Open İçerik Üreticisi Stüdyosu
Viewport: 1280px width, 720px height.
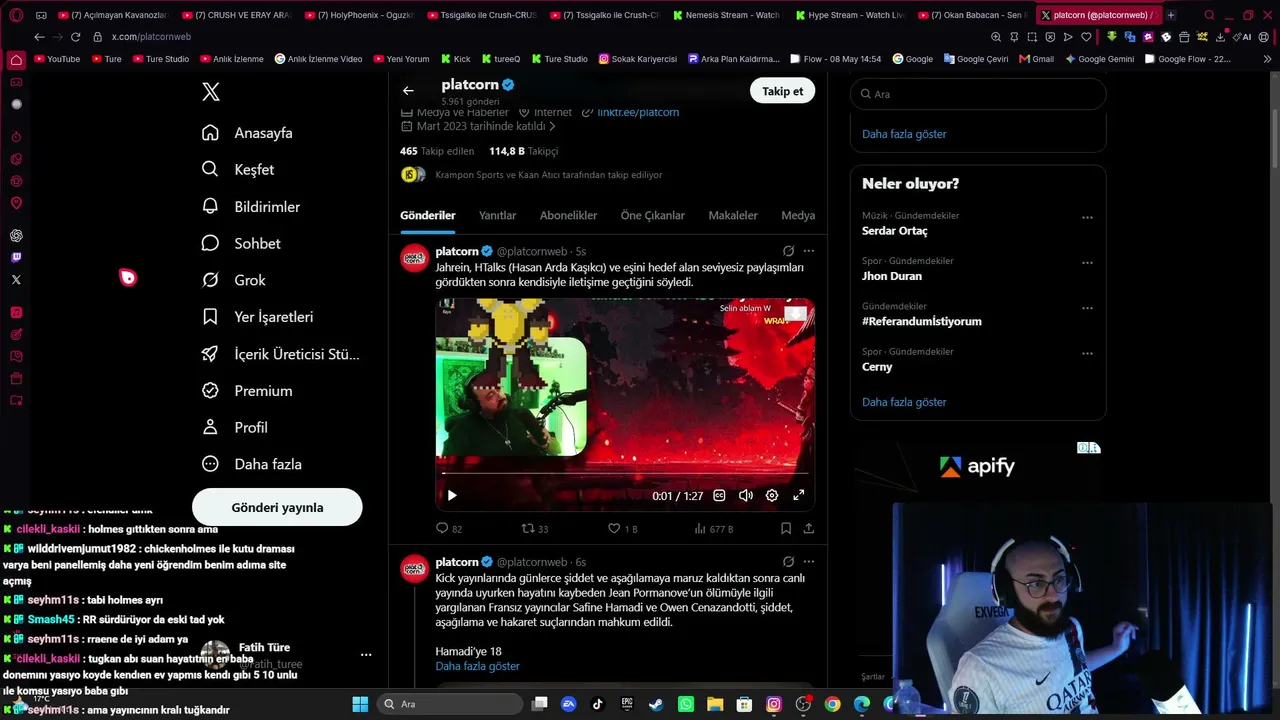pyautogui.click(x=280, y=354)
